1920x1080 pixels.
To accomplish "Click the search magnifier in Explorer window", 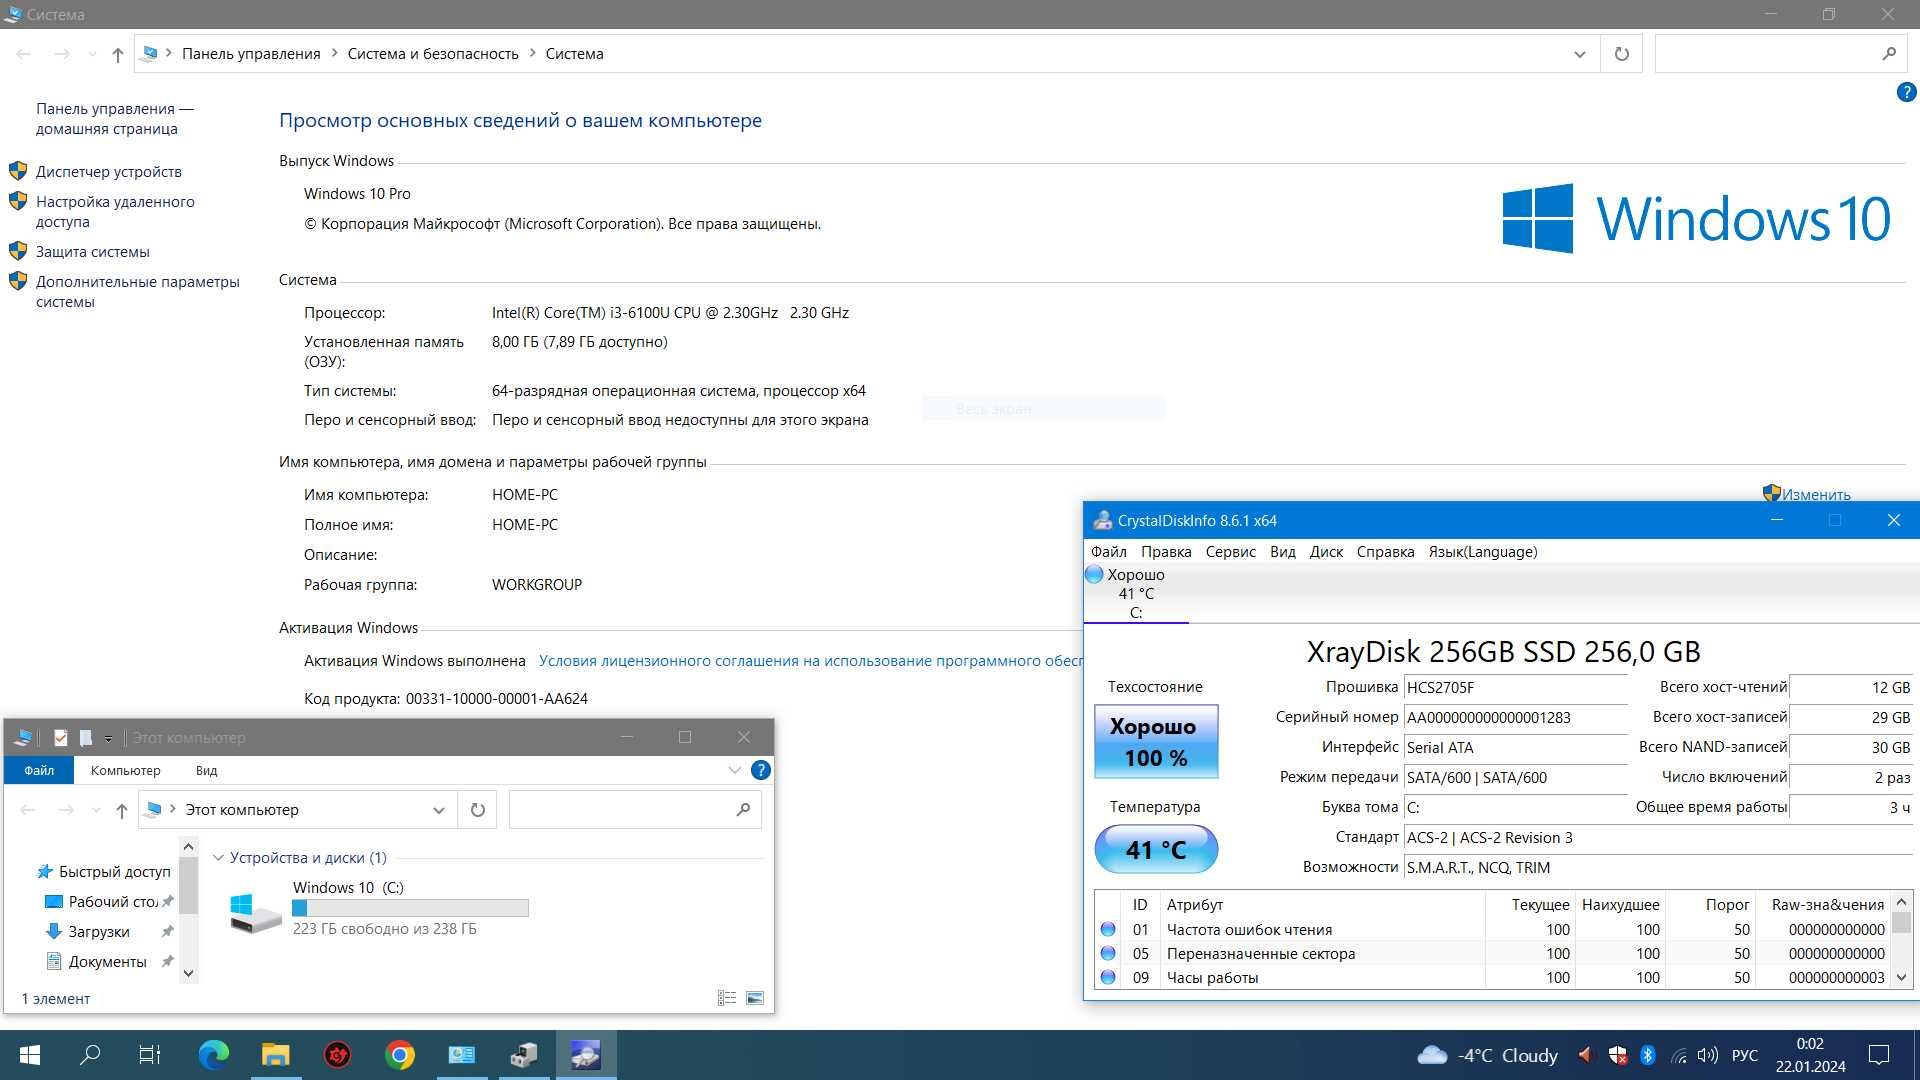I will pyautogui.click(x=743, y=810).
